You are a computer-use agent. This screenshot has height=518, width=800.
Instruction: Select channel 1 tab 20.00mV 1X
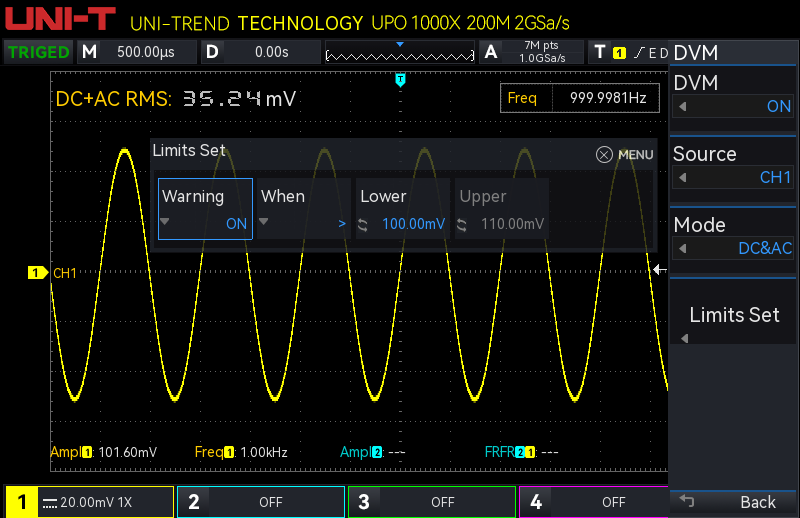(89, 502)
